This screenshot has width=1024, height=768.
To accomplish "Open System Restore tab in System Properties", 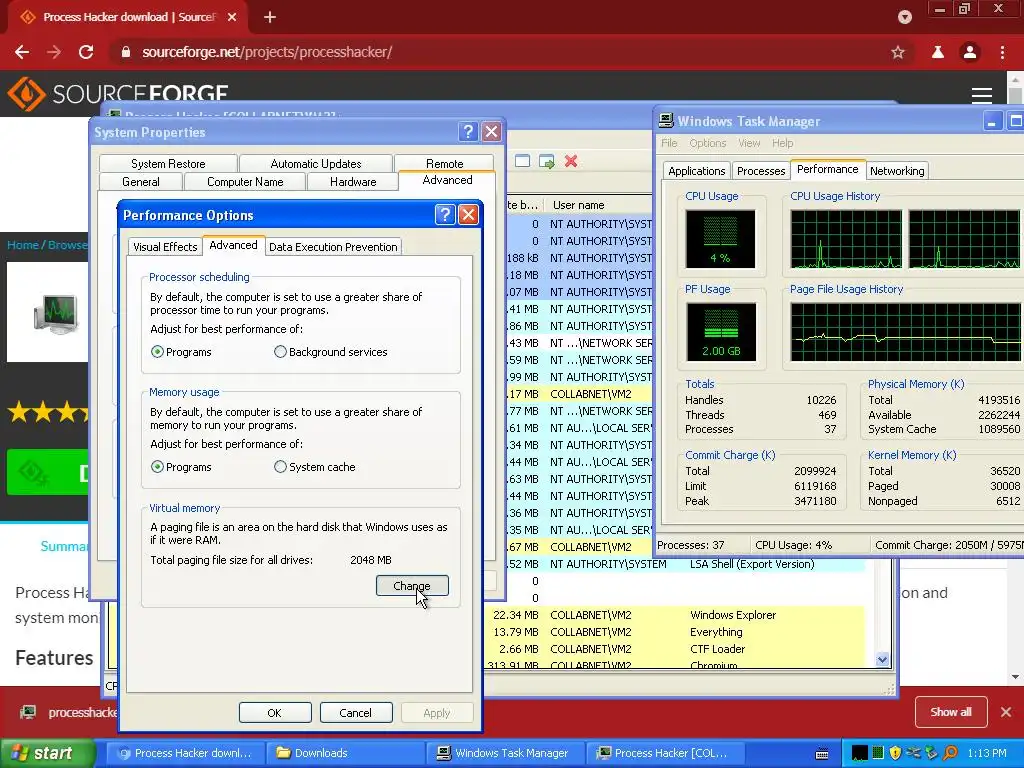I will click(168, 163).
